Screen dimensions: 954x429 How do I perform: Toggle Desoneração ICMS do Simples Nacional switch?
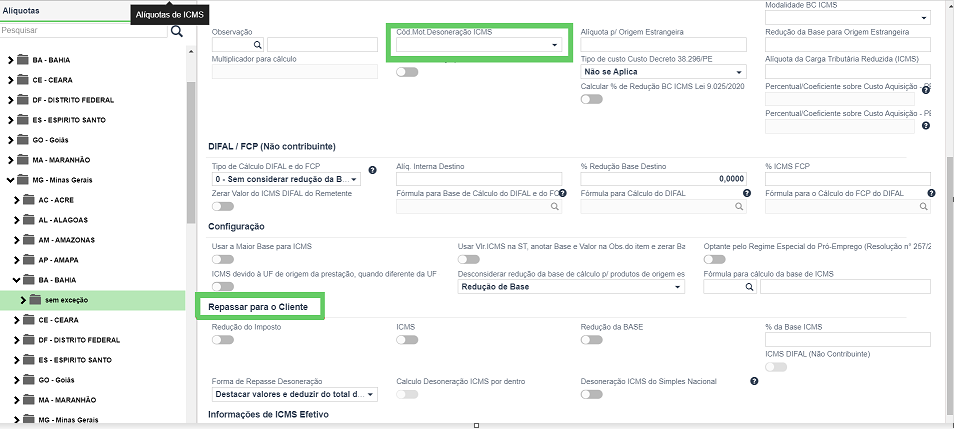(591, 394)
